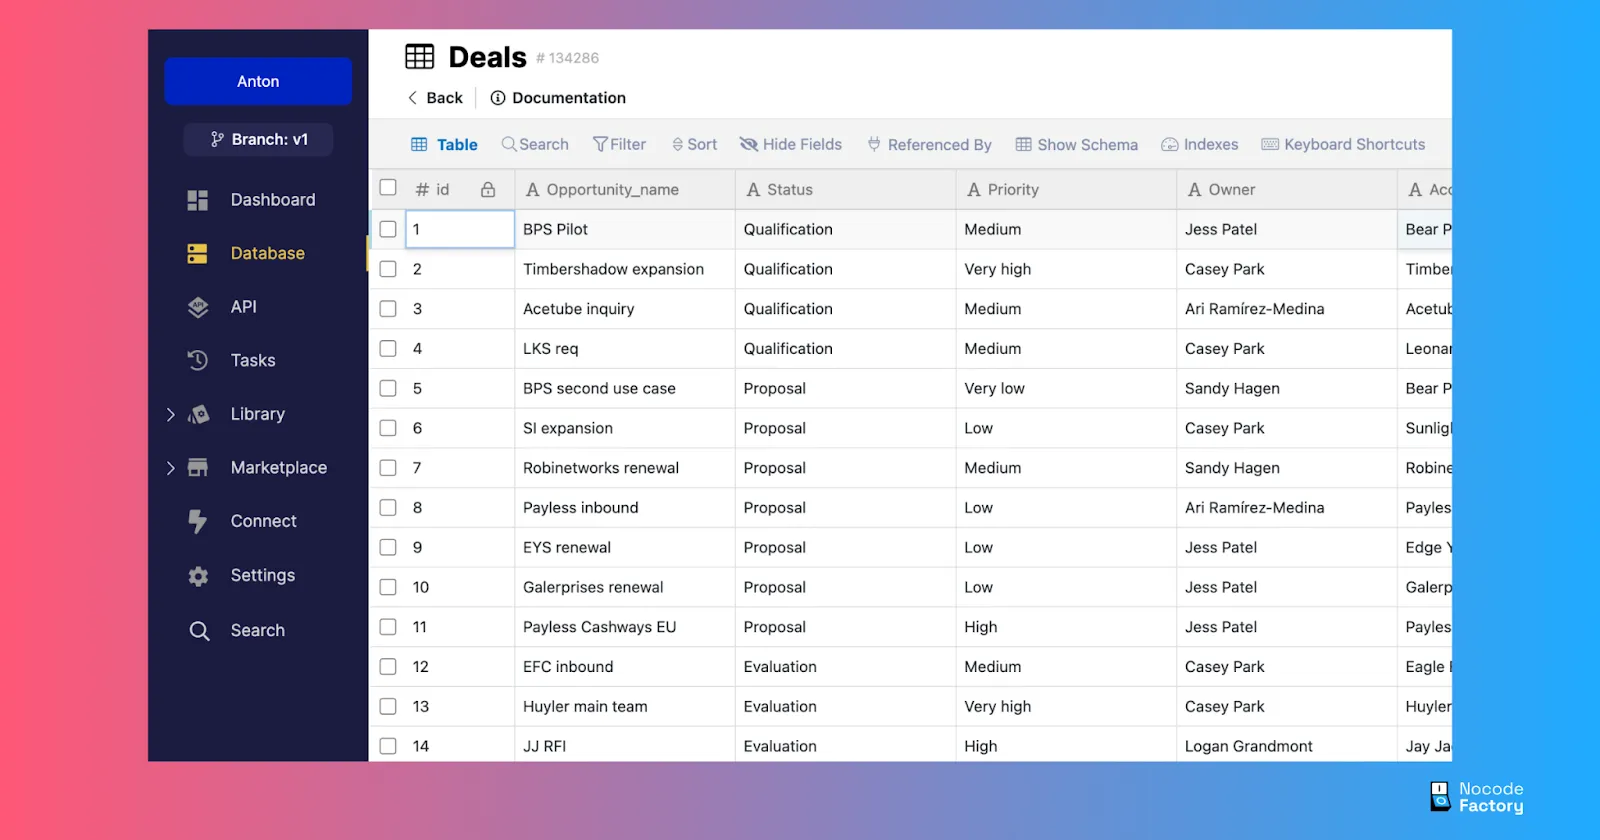Click the Documentation info icon
Screen dimensions: 1600x840
pyautogui.click(x=497, y=98)
